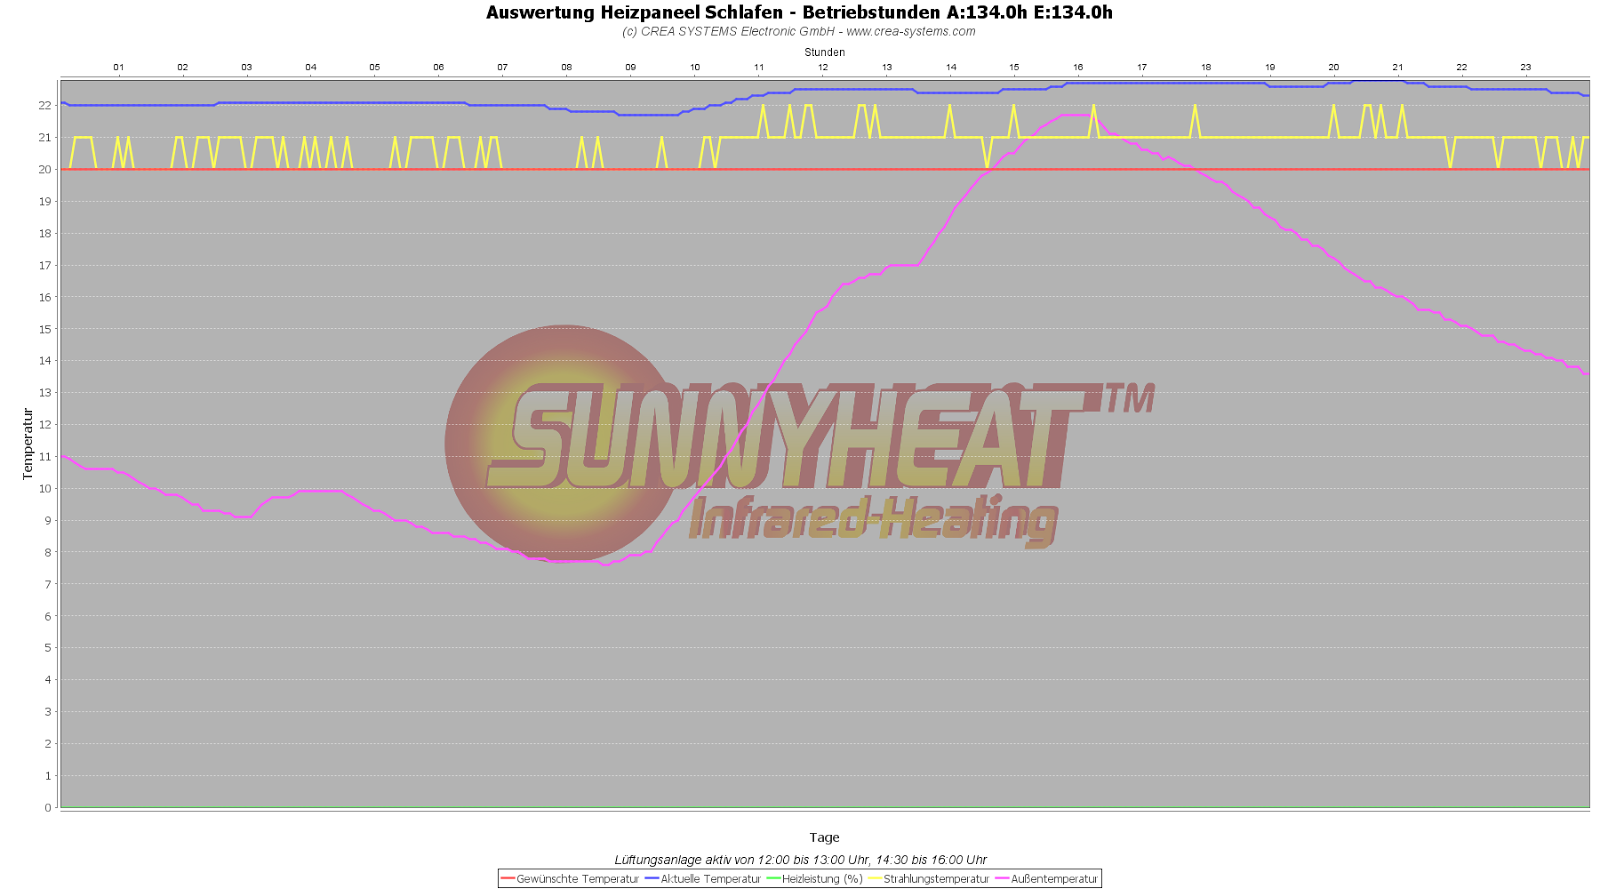Viewport: 1600px width, 889px height.
Task: Click hour tick label '23'
Action: point(1526,67)
